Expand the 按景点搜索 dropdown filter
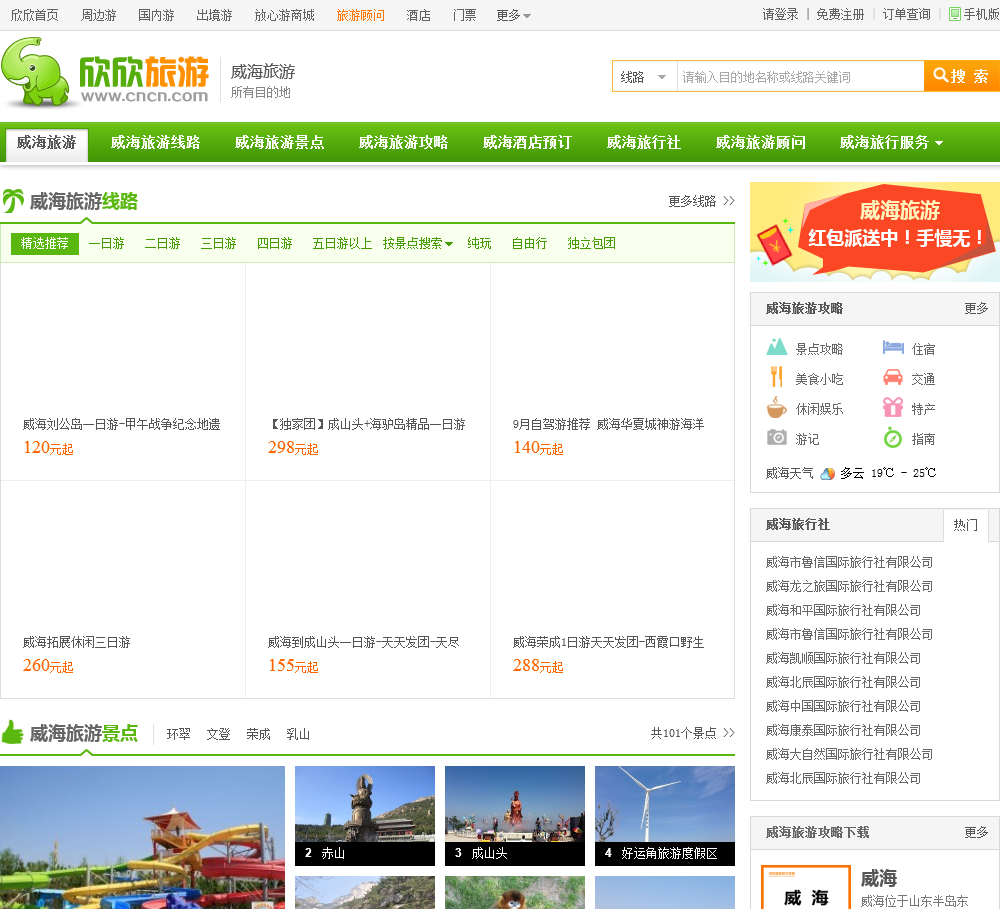This screenshot has width=1000, height=909. tap(418, 243)
